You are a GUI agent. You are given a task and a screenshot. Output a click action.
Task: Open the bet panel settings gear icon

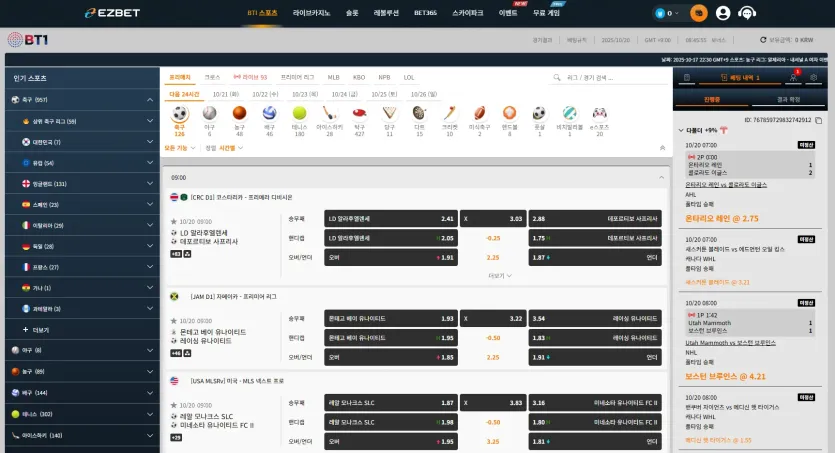(814, 78)
